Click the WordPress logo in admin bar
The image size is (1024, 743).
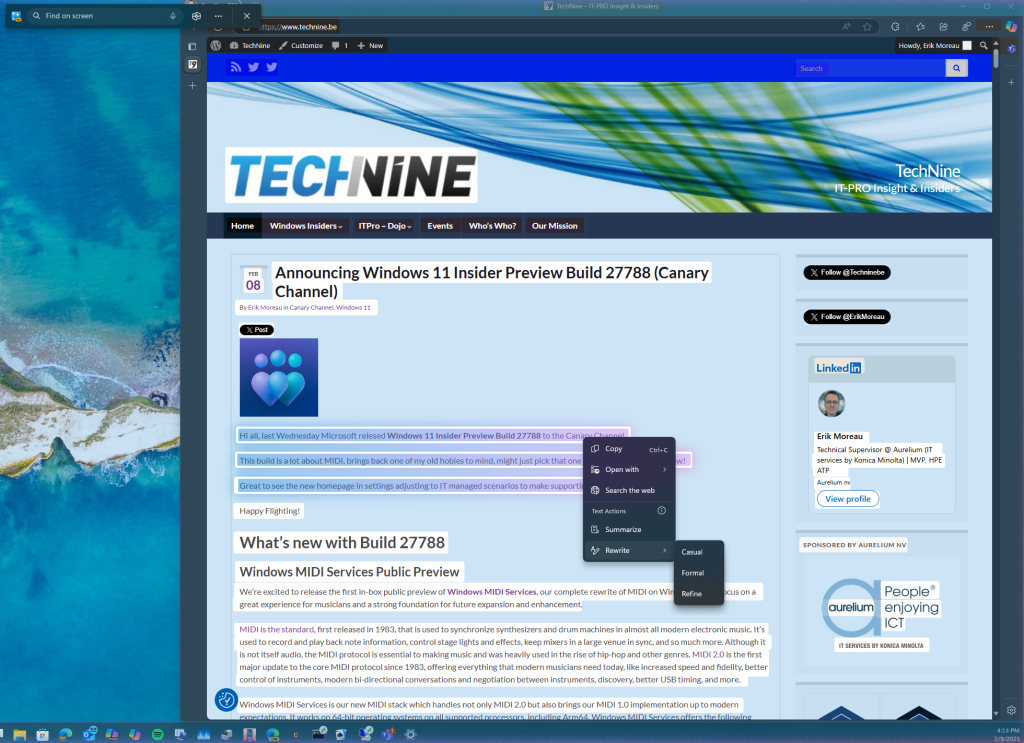coord(216,45)
